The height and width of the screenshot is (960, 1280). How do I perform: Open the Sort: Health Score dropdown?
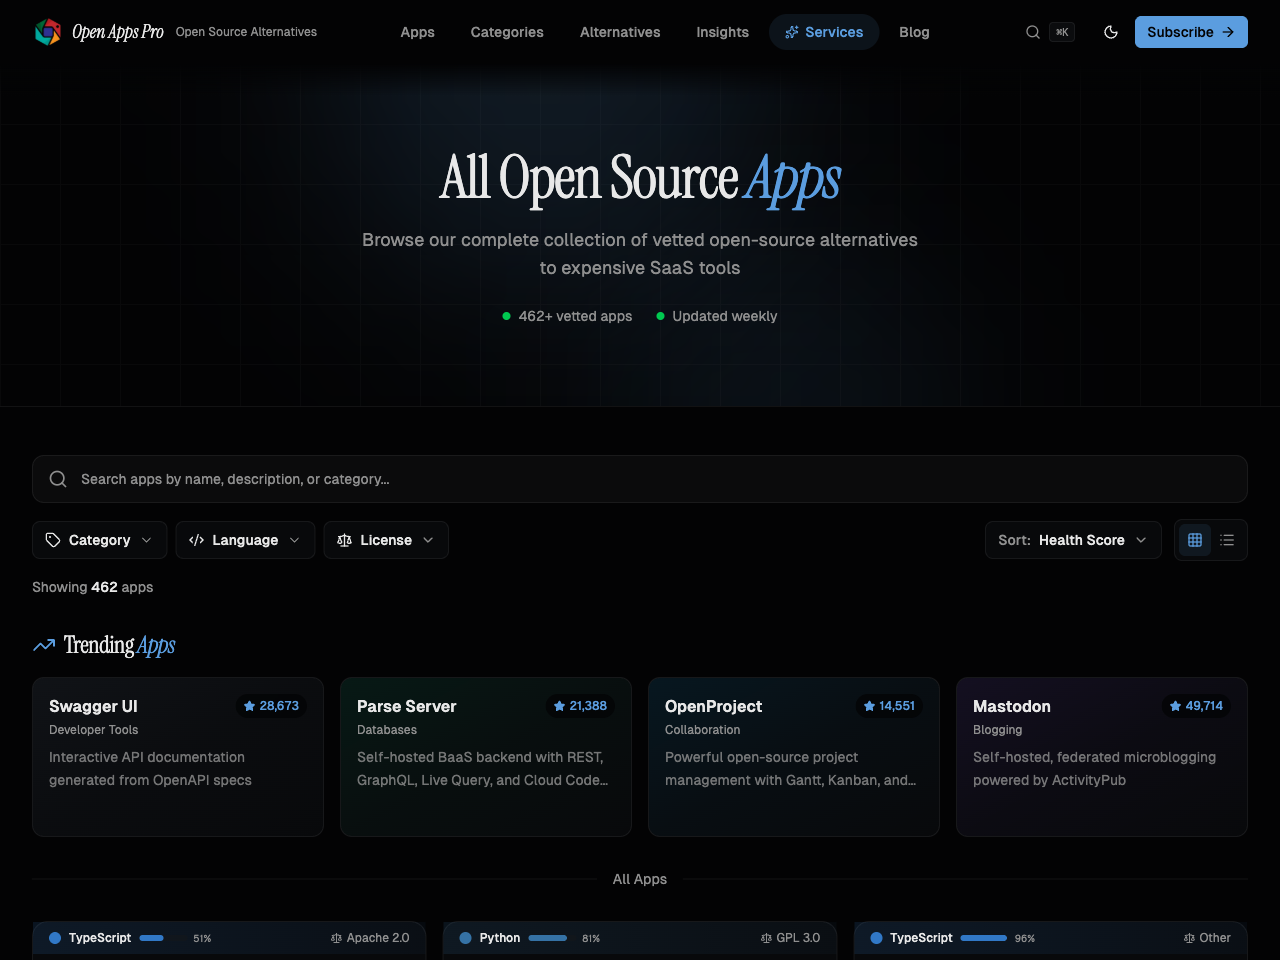tap(1073, 540)
